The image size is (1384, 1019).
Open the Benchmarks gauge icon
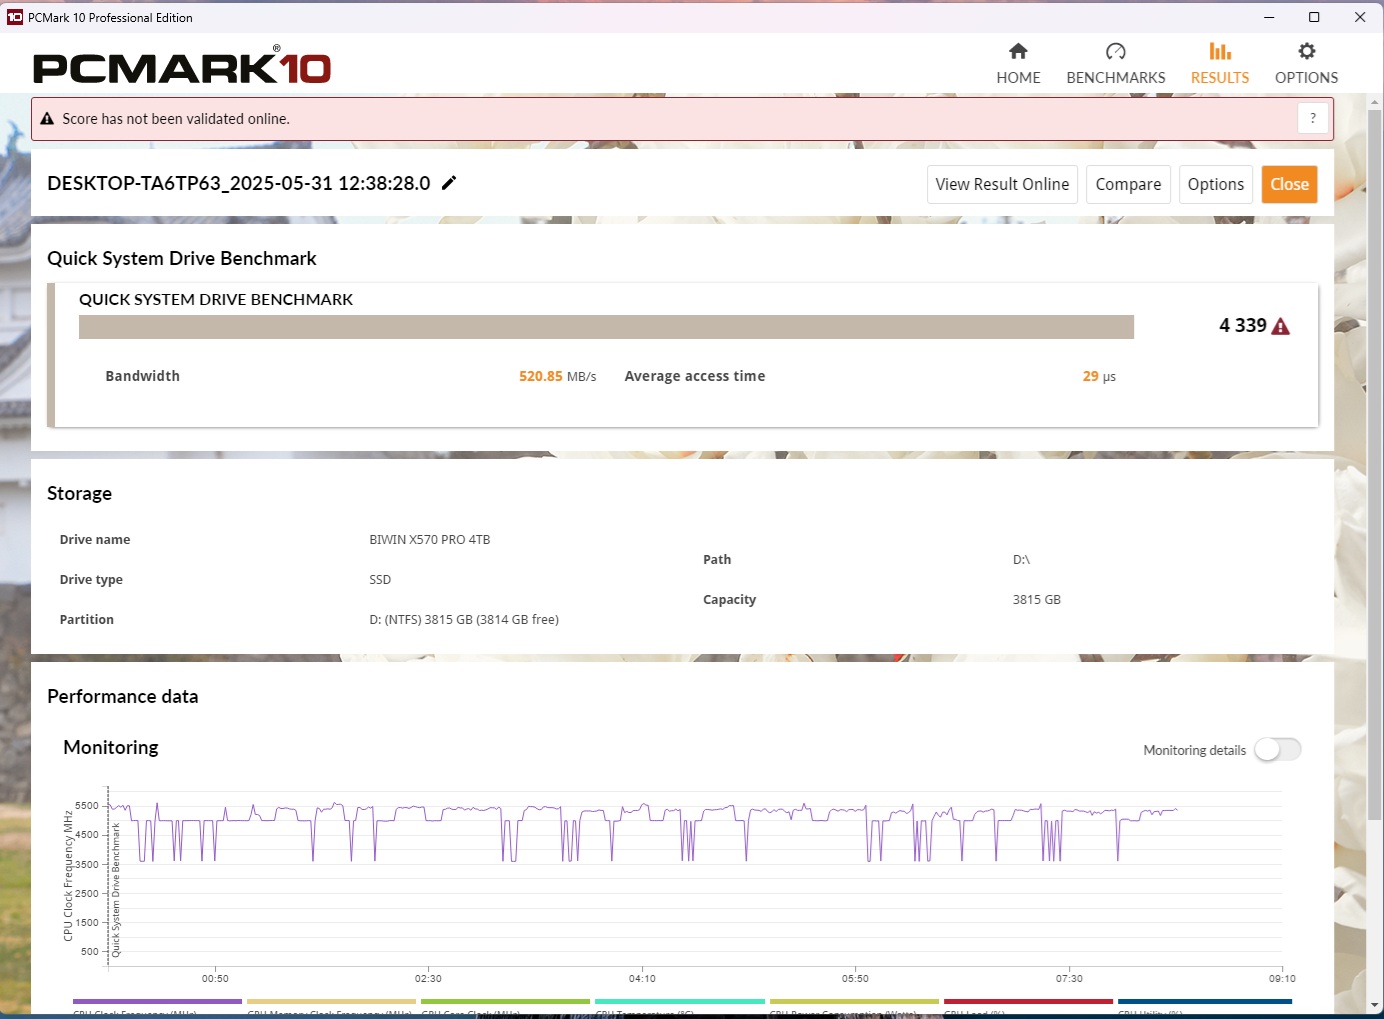[1115, 51]
